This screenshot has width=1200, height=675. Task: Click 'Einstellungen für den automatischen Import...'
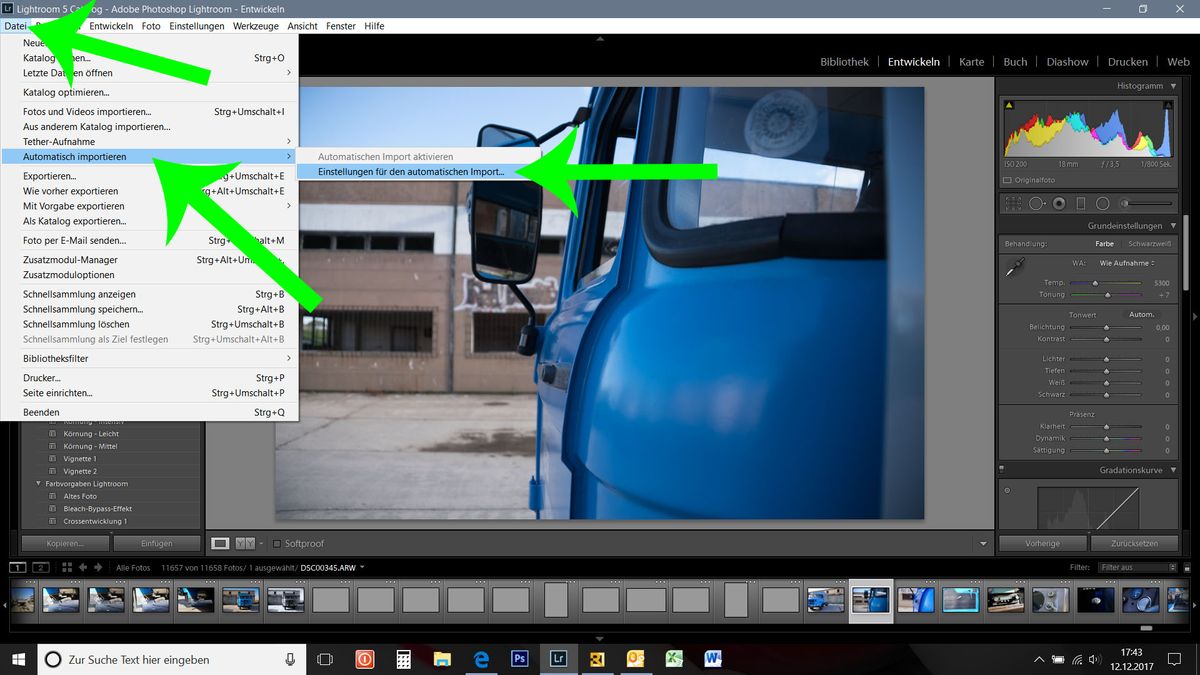[411, 172]
